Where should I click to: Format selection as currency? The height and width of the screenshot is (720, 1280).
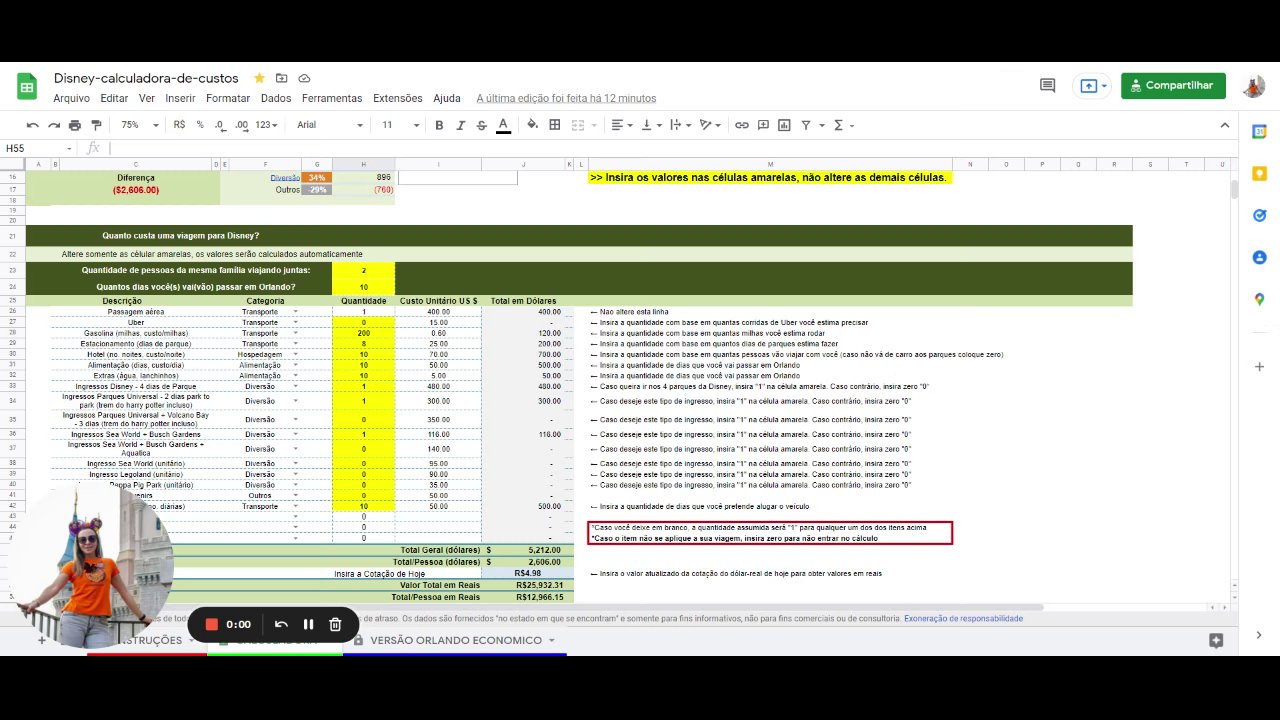[179, 125]
